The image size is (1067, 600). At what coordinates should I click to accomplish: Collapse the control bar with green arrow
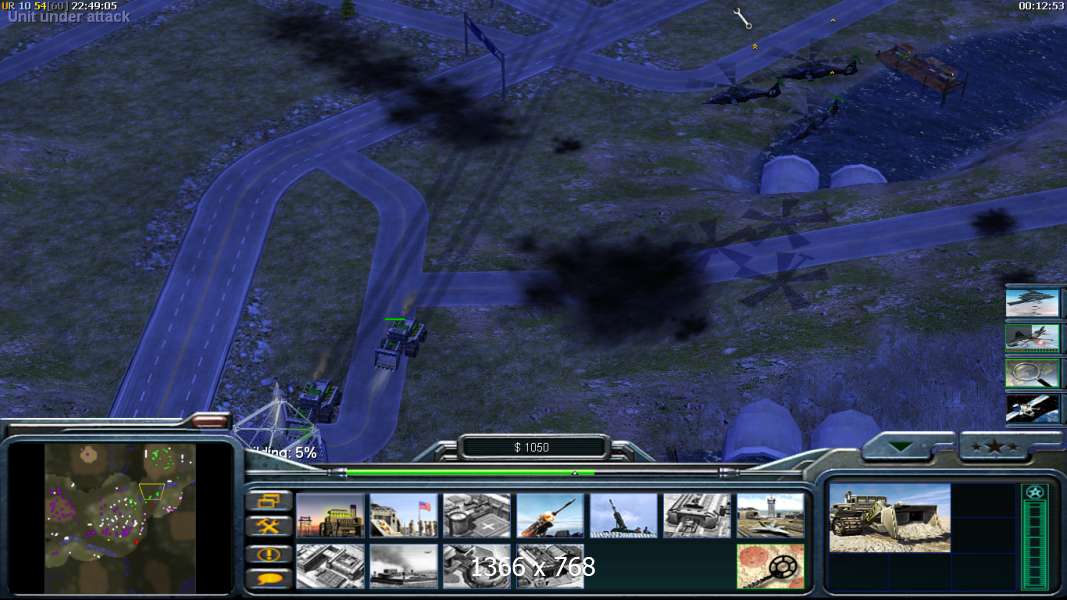pos(902,446)
